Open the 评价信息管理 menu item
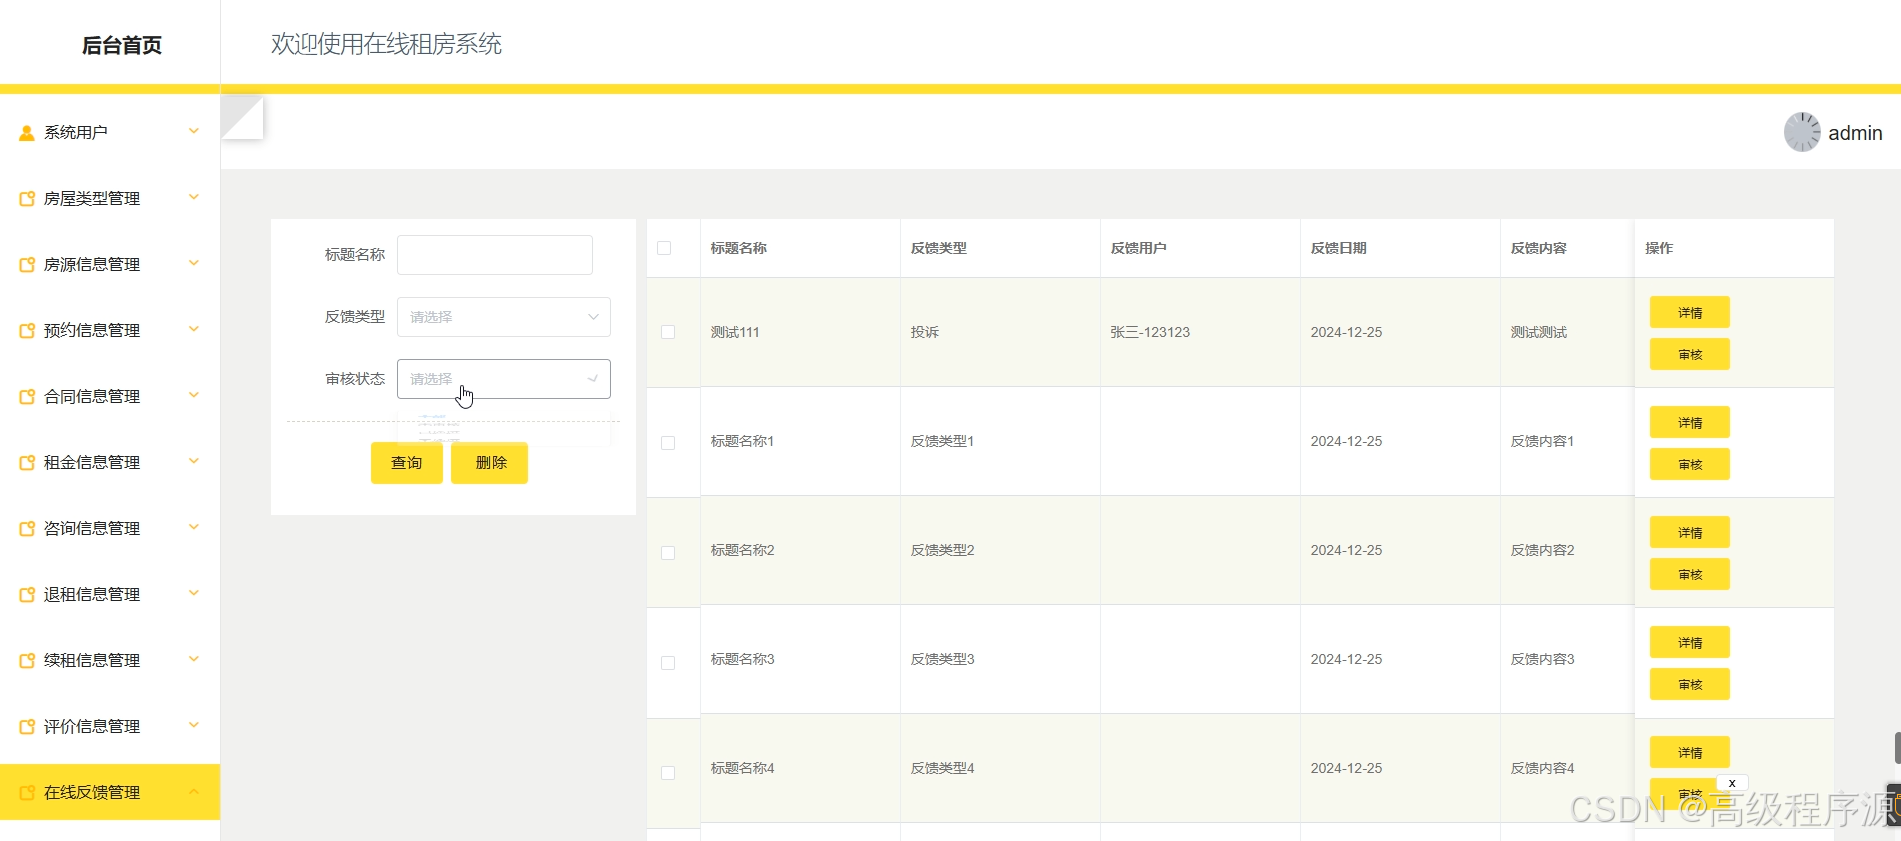Viewport: 1901px width, 841px height. [110, 726]
